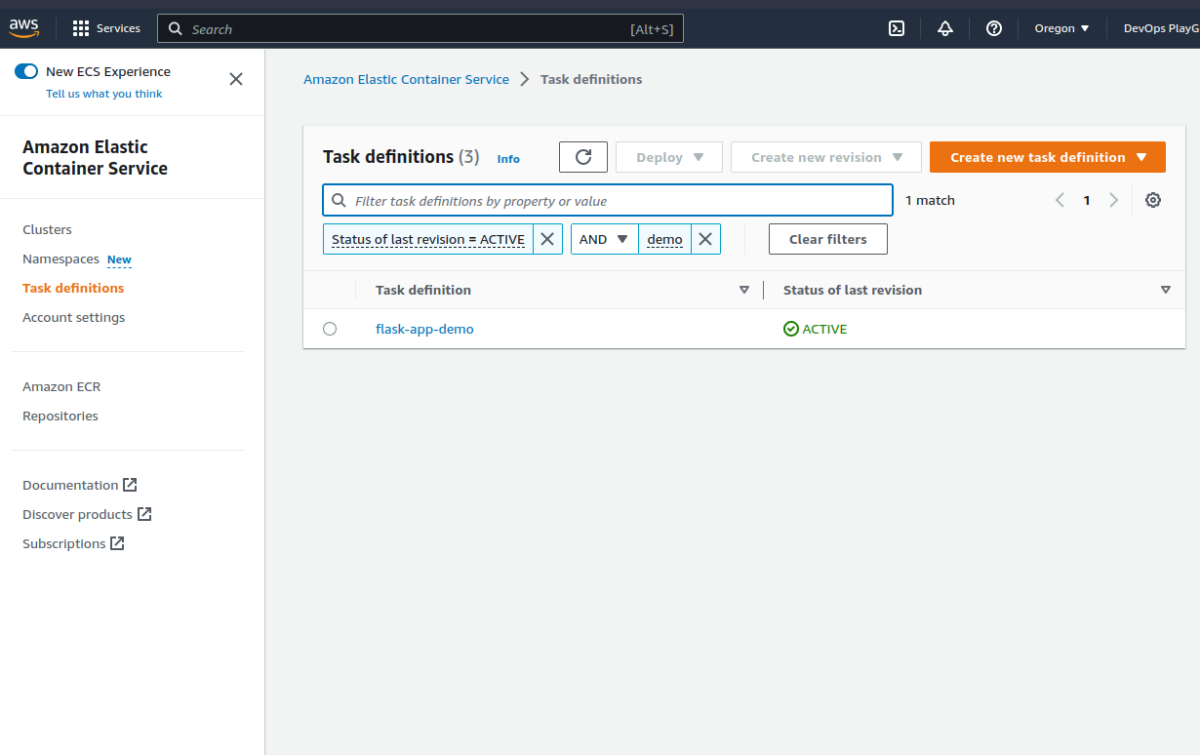Open Repositories in the sidebar
Viewport: 1200px width, 755px height.
click(x=60, y=416)
